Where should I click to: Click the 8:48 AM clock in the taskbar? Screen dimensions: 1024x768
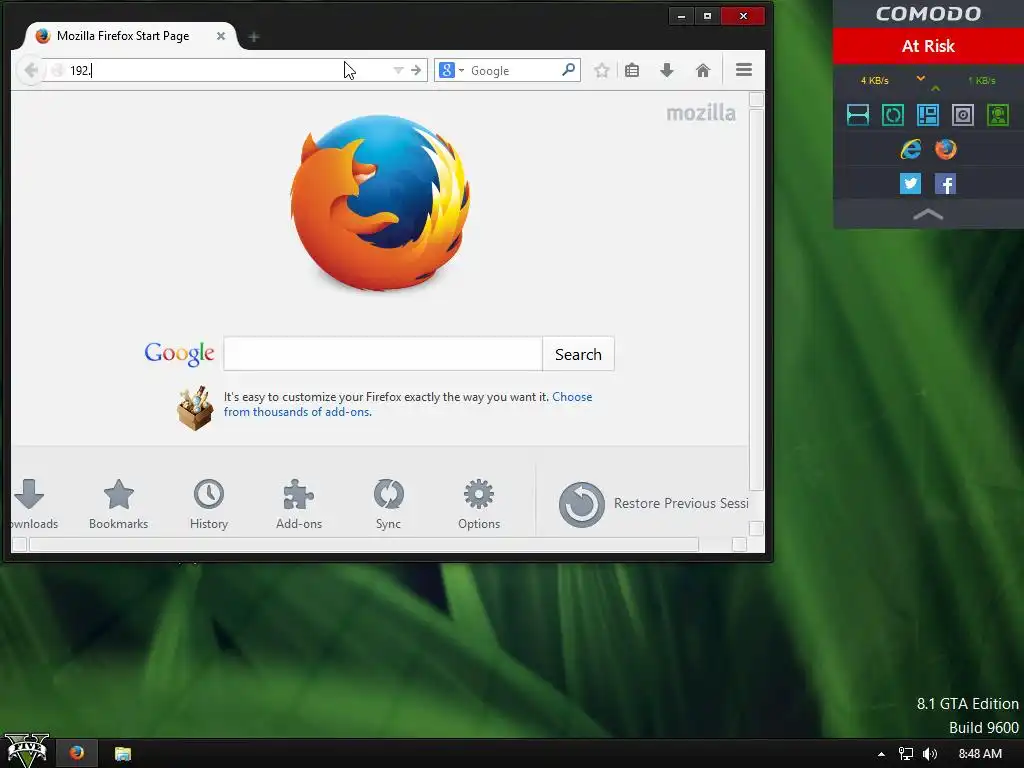click(x=980, y=754)
